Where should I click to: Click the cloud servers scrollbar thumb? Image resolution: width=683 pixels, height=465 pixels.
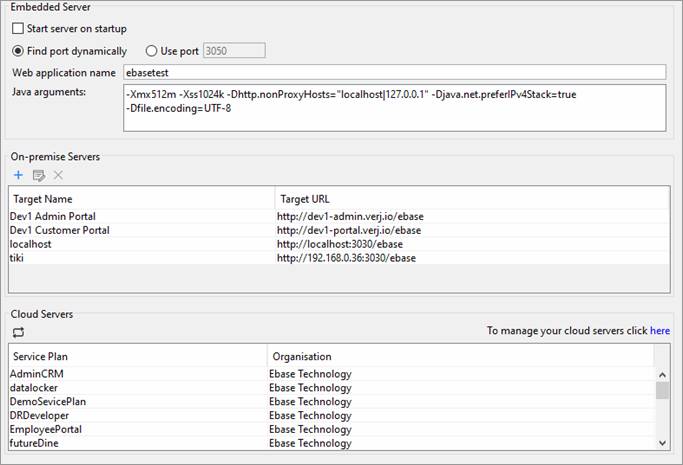click(x=663, y=391)
